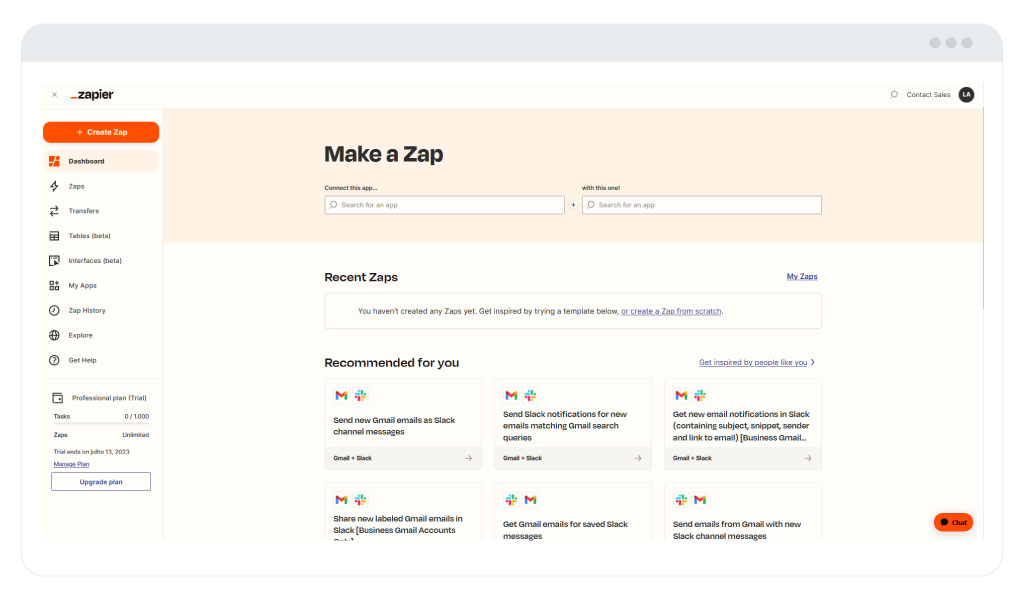Image resolution: width=1024 pixels, height=600 pixels.
Task: Open the My Zaps link
Action: 802,277
